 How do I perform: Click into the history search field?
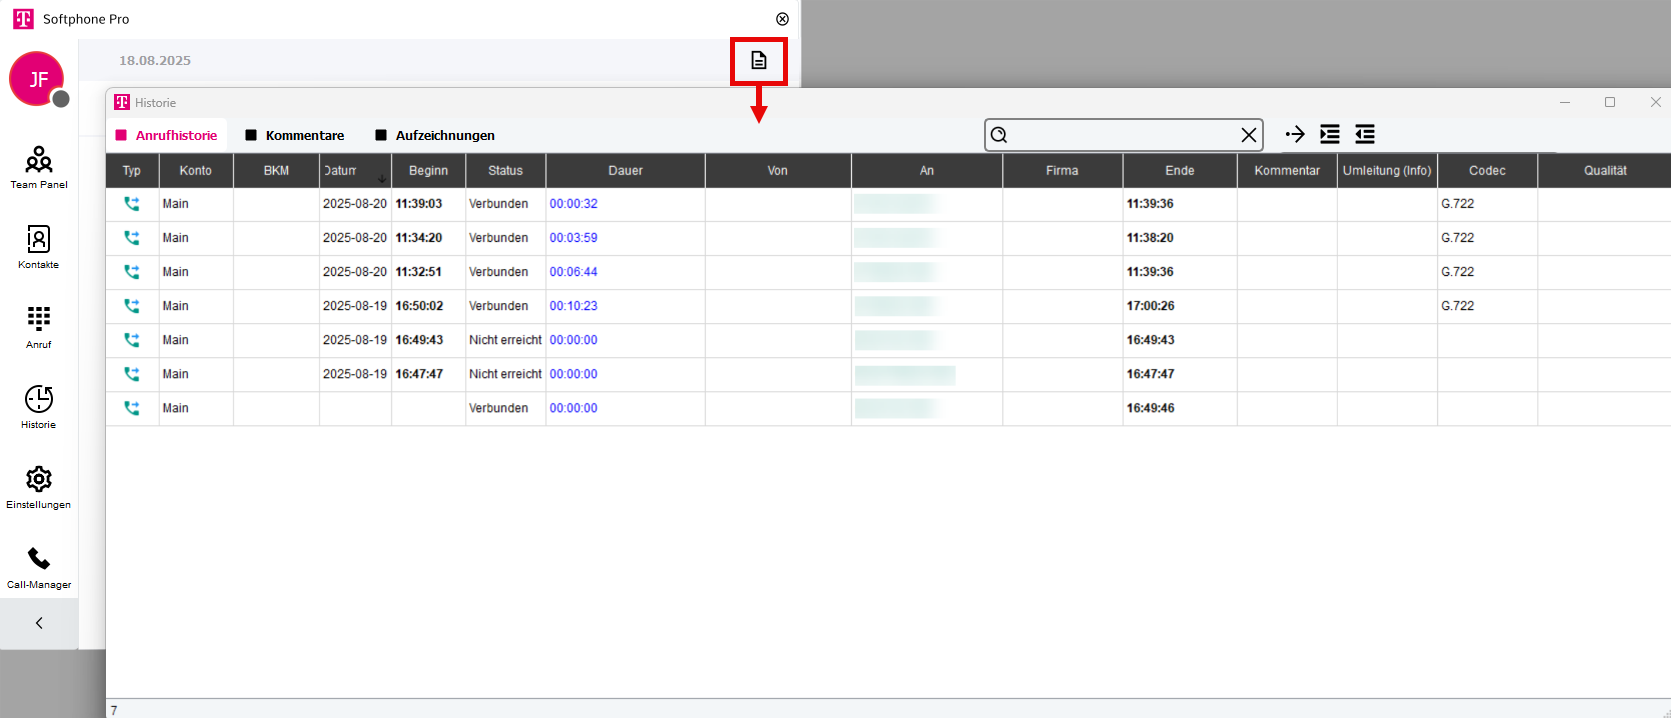click(x=1120, y=135)
